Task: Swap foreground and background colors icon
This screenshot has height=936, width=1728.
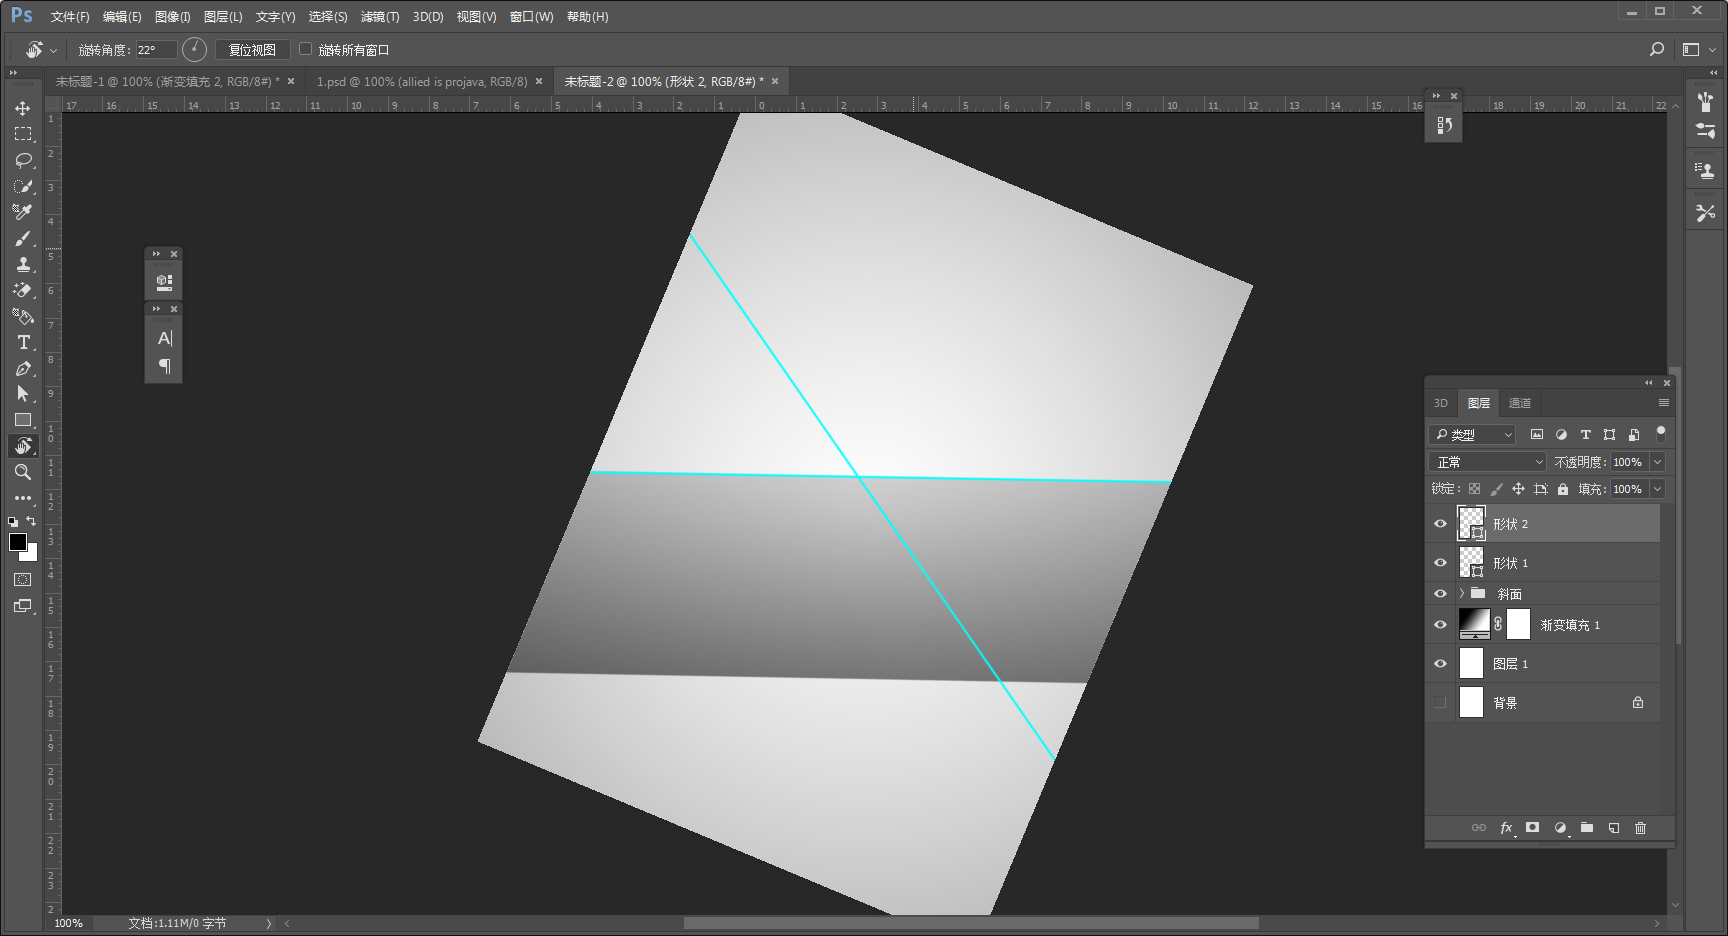Action: 31,521
